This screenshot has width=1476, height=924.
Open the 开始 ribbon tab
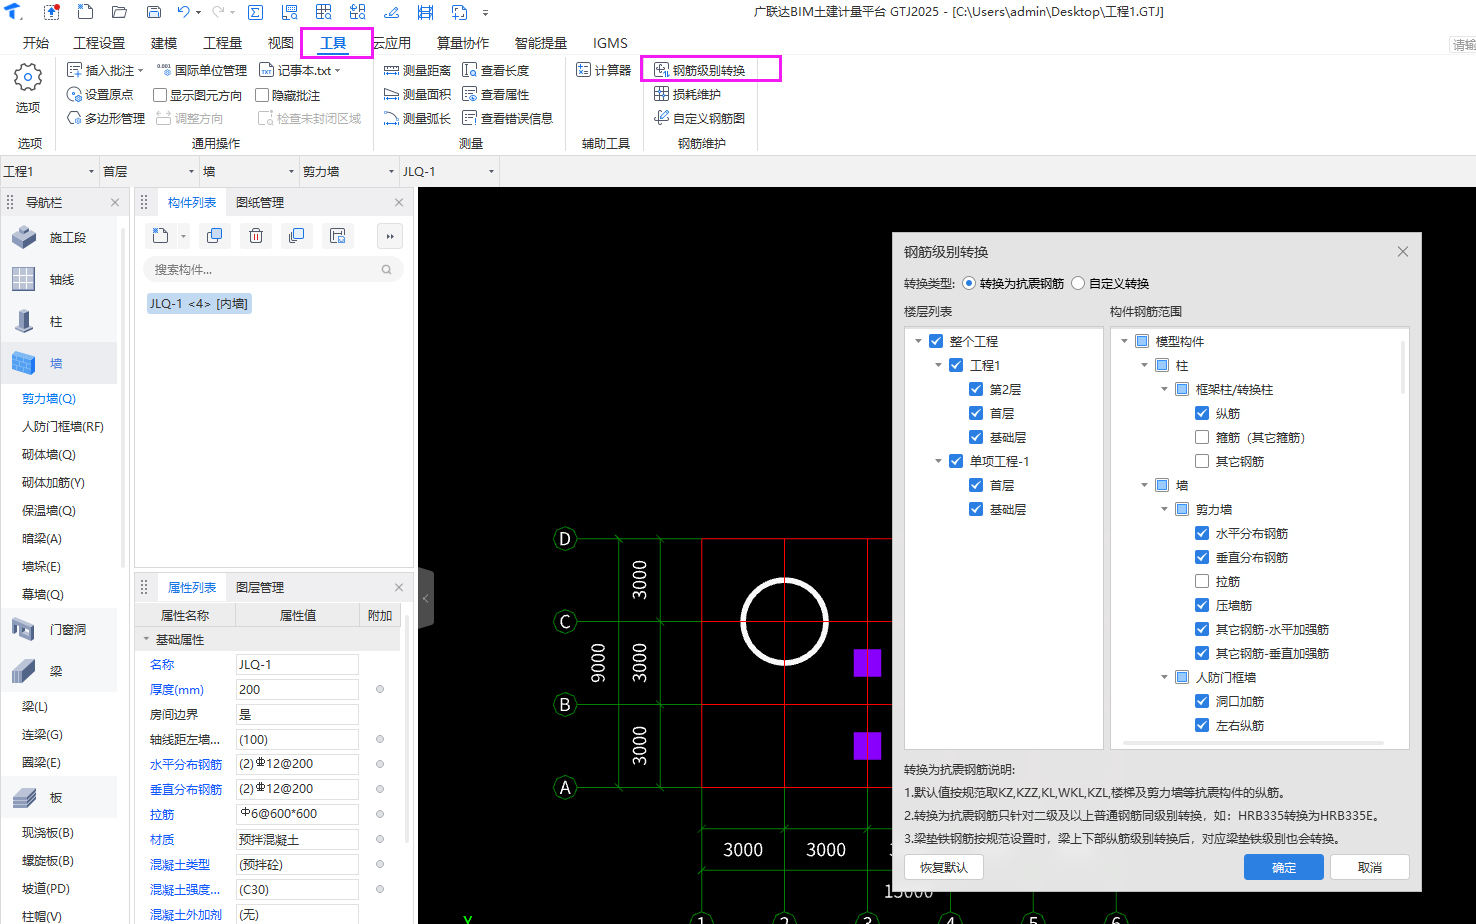[x=36, y=43]
